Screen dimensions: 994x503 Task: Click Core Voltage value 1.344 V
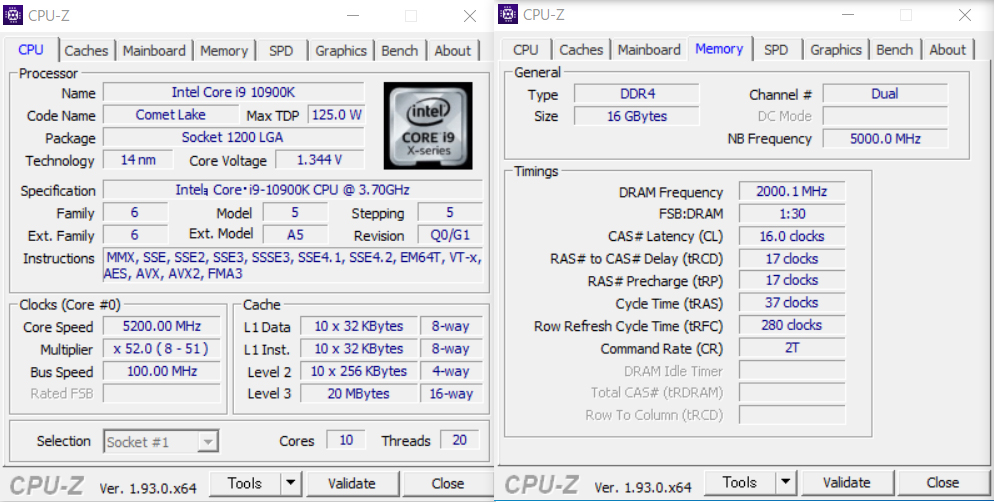click(320, 160)
